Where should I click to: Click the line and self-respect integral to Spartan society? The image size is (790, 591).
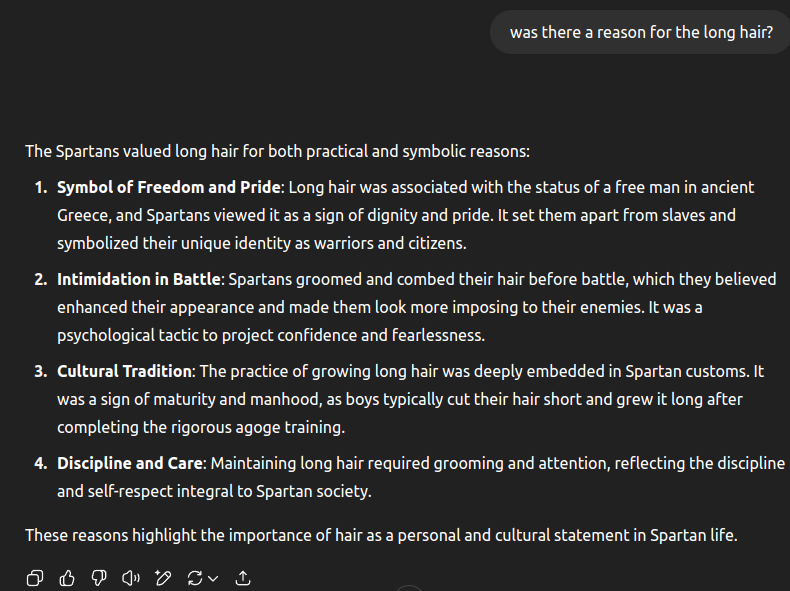214,491
